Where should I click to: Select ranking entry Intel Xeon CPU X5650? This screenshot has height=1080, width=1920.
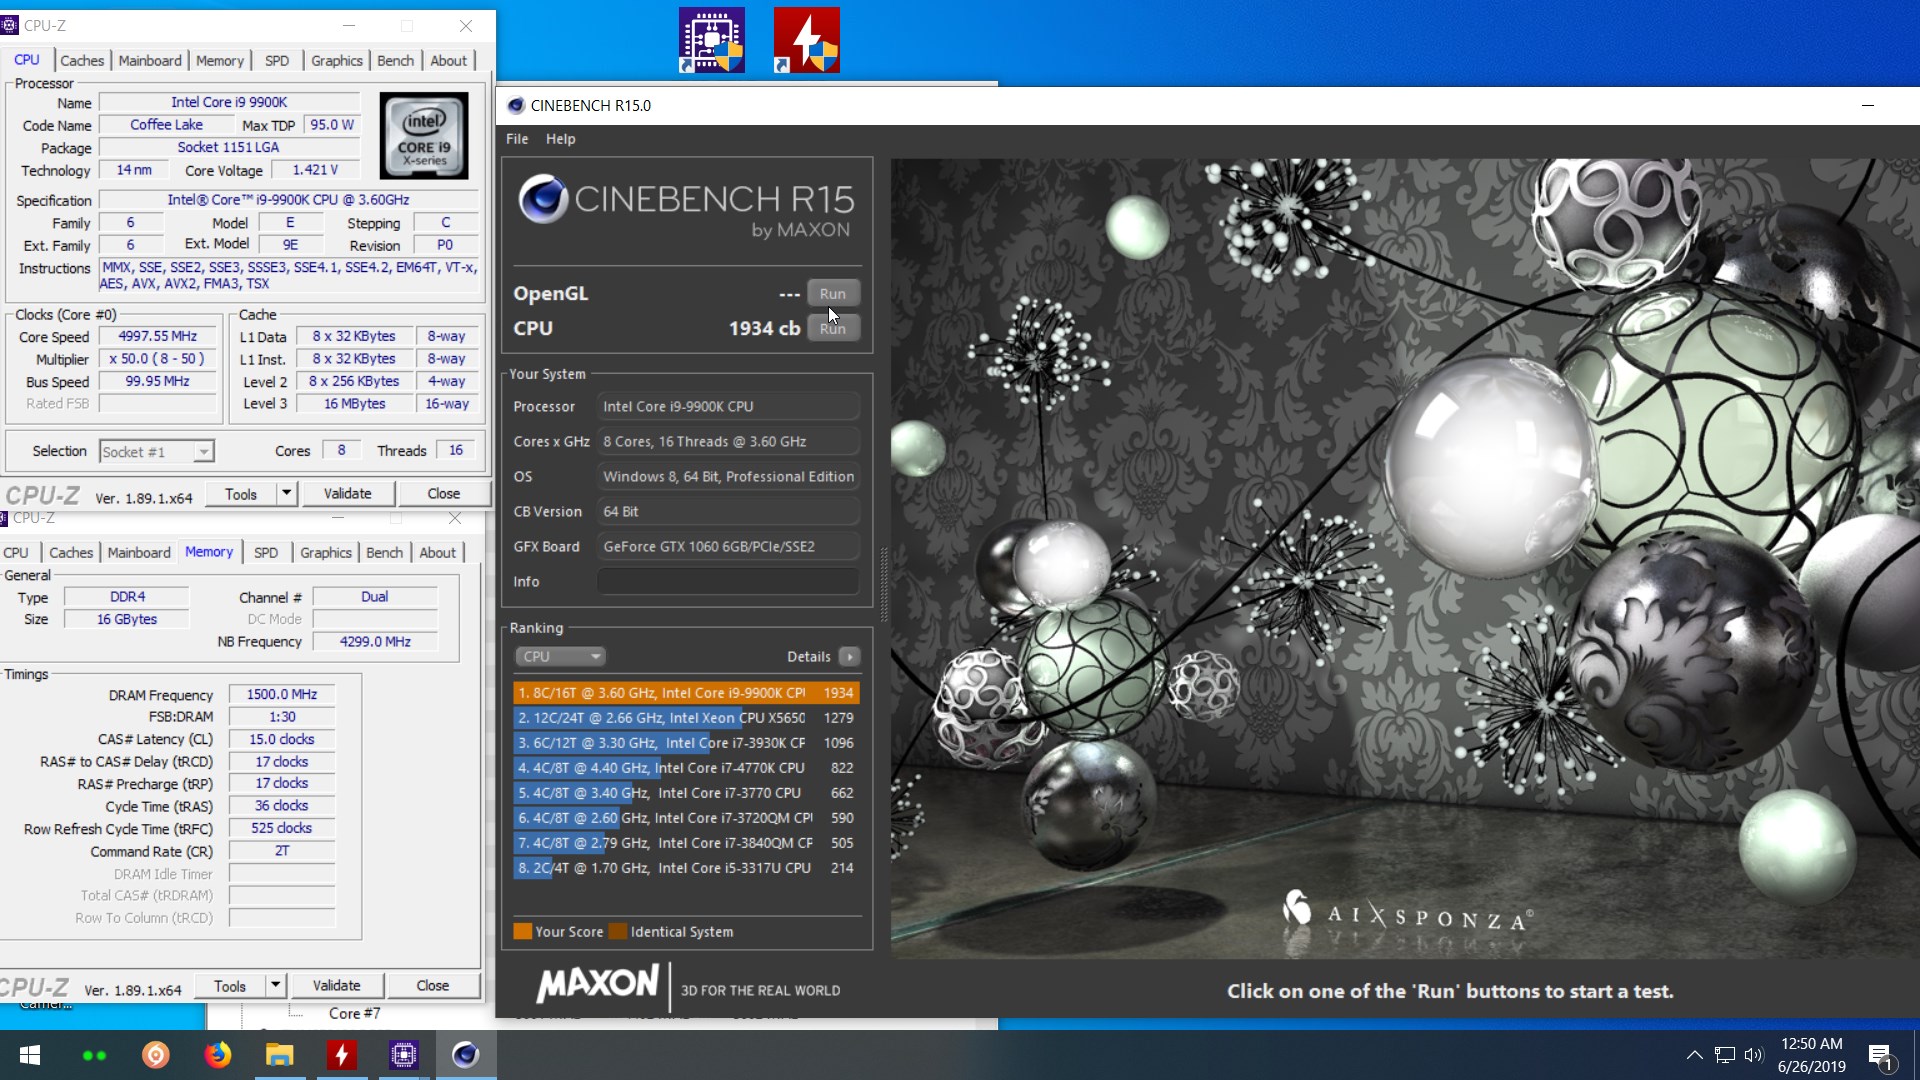click(686, 717)
